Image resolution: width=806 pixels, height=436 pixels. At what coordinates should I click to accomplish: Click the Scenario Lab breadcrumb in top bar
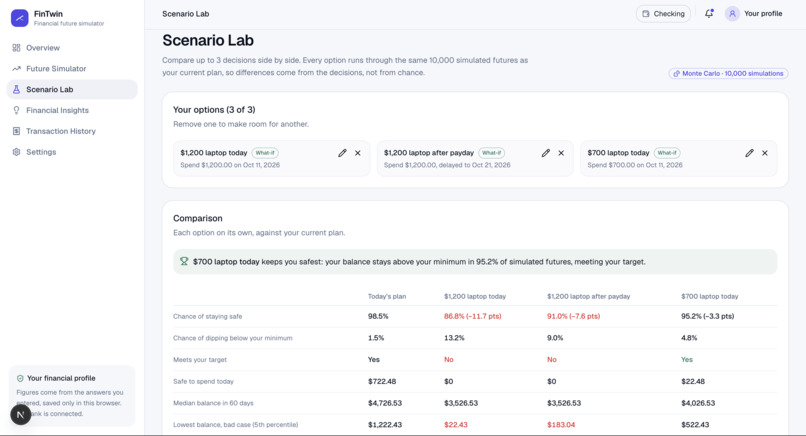(x=186, y=14)
